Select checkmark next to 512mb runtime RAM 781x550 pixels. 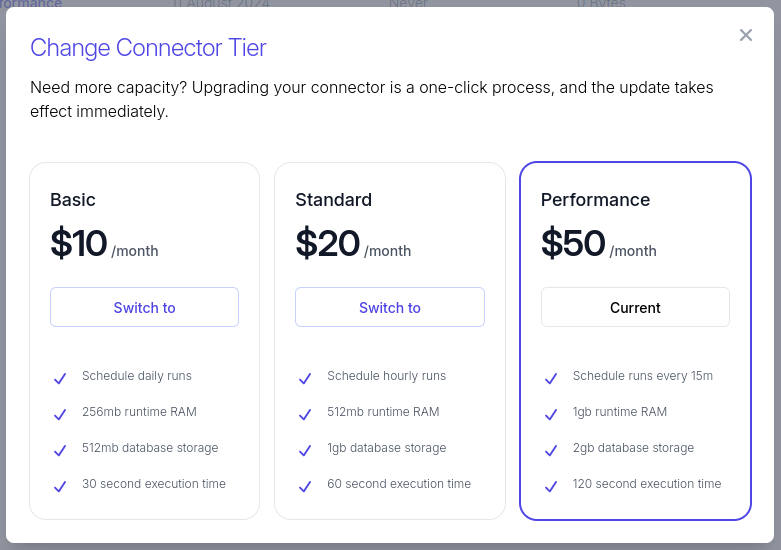pos(305,414)
